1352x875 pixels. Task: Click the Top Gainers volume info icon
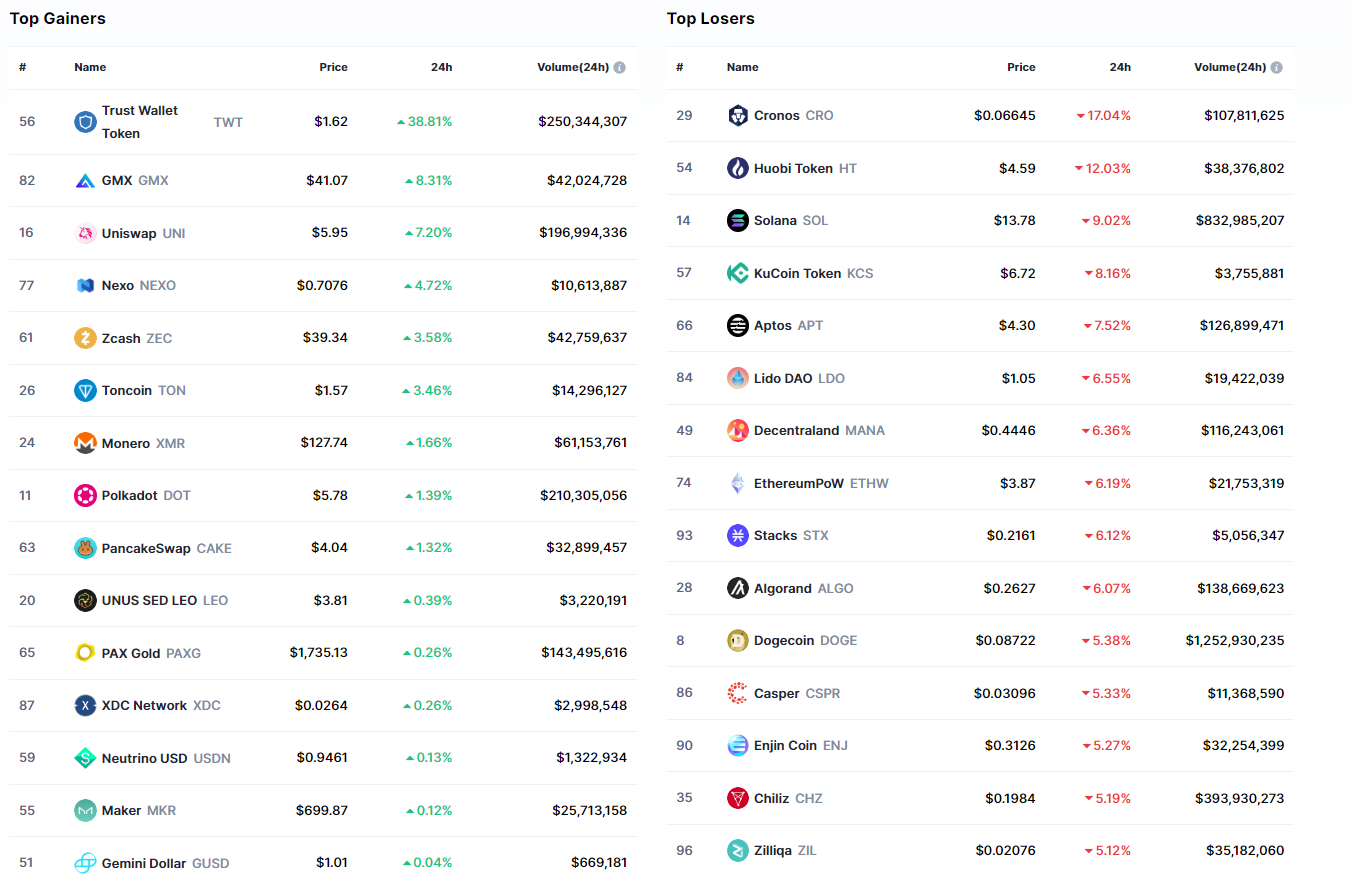(620, 68)
